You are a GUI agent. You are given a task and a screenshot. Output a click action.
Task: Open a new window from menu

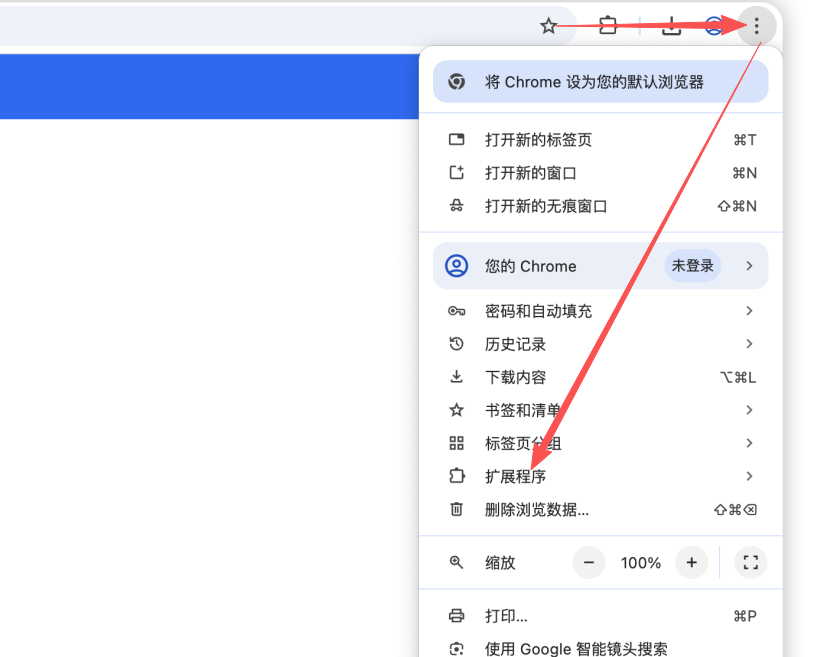(x=601, y=173)
